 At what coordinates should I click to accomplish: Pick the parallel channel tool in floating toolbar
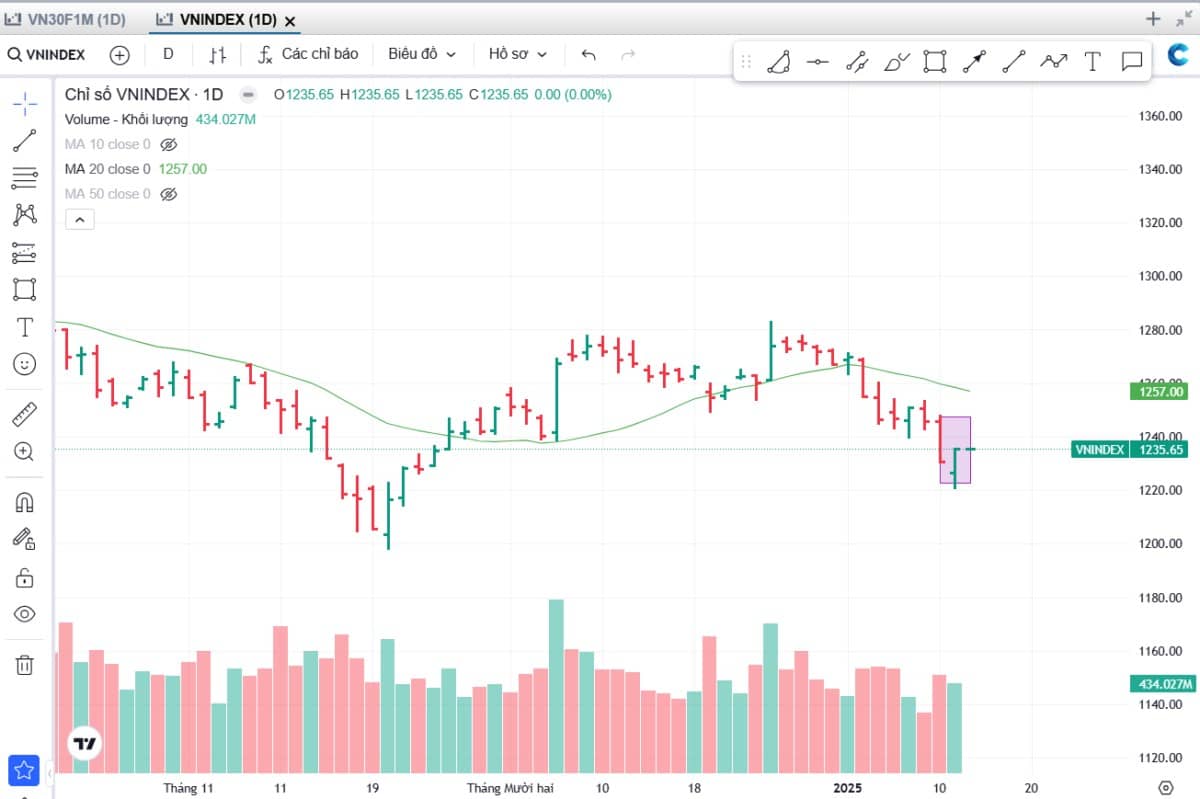pyautogui.click(x=857, y=62)
